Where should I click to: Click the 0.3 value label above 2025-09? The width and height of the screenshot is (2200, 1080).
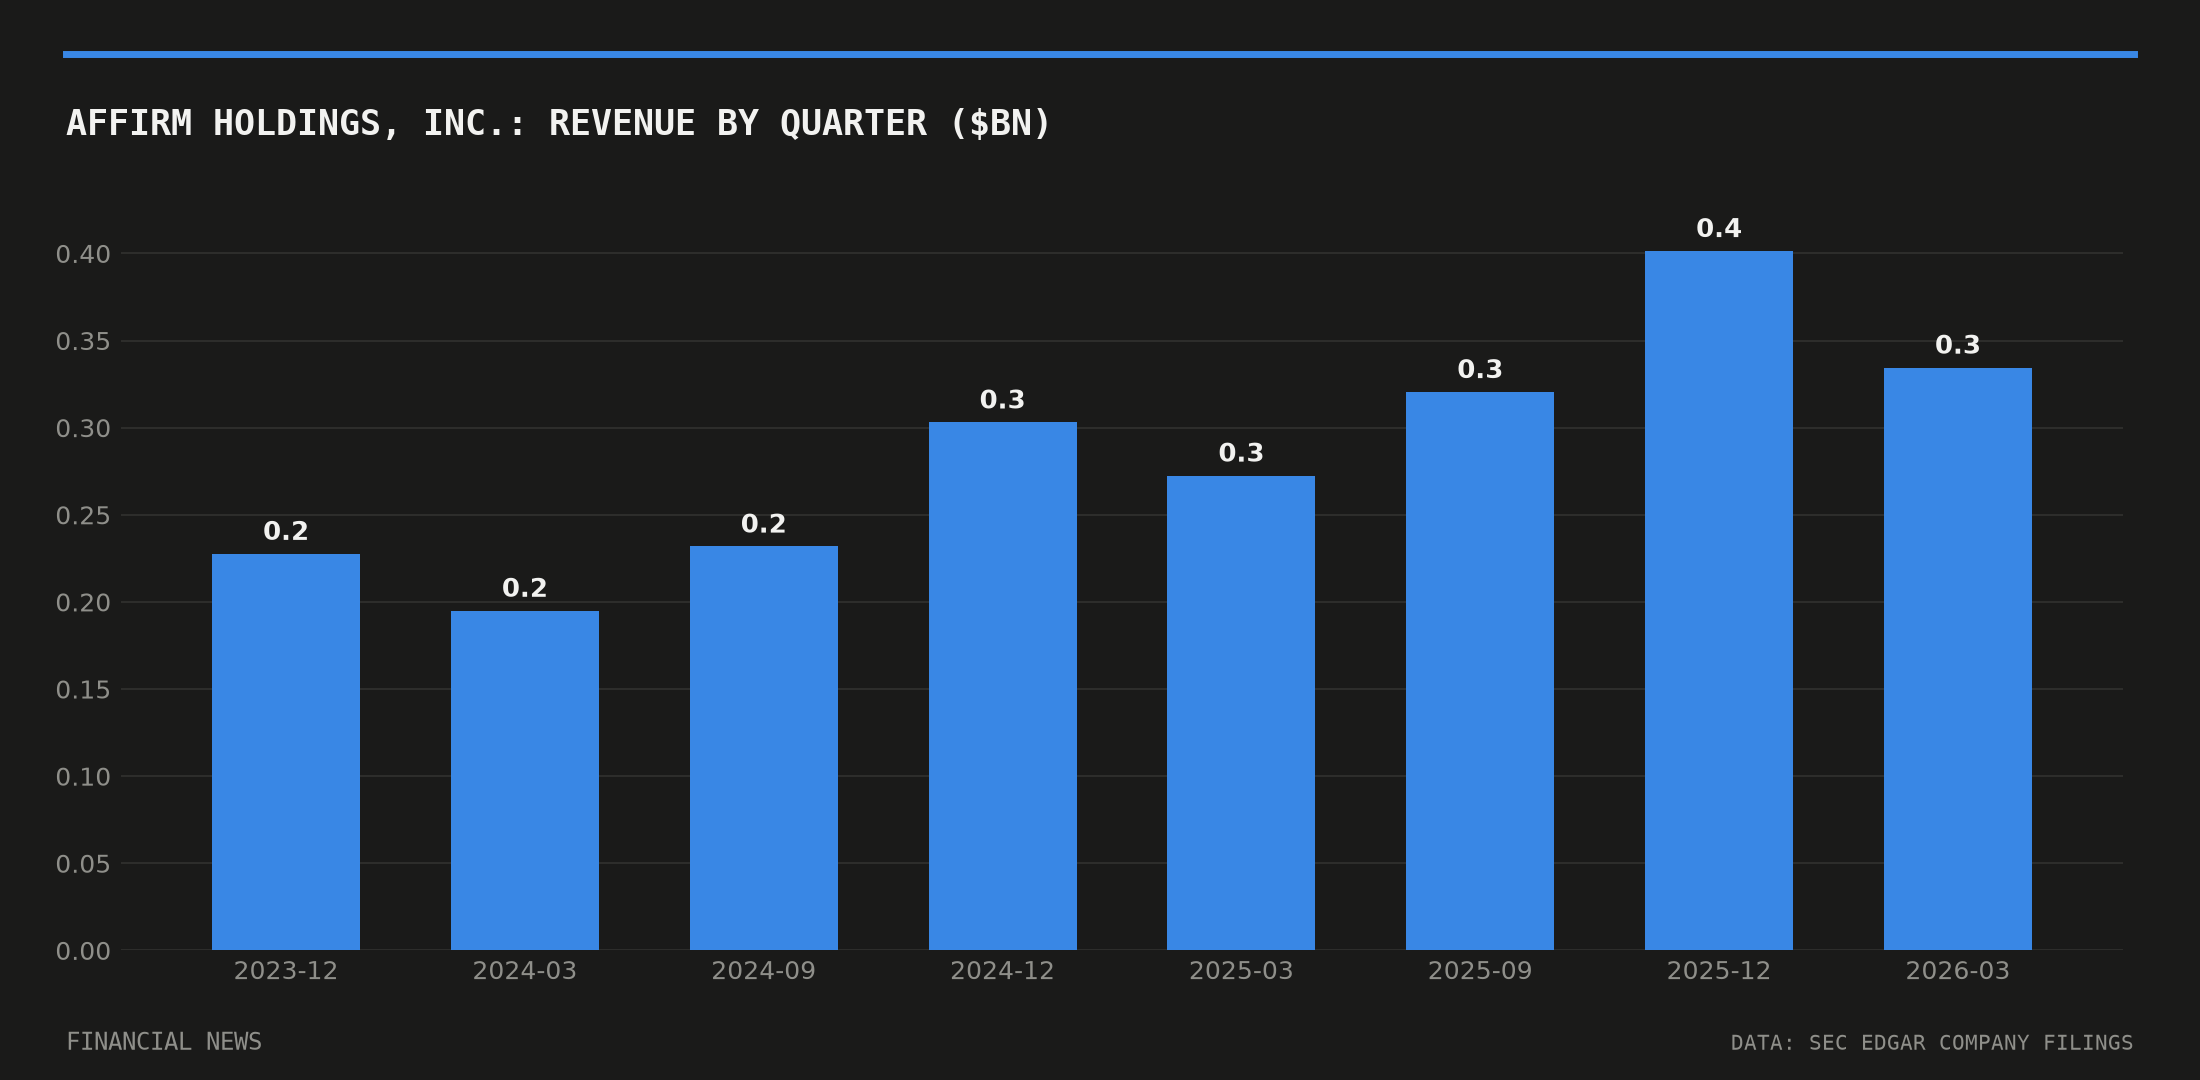tap(1480, 369)
